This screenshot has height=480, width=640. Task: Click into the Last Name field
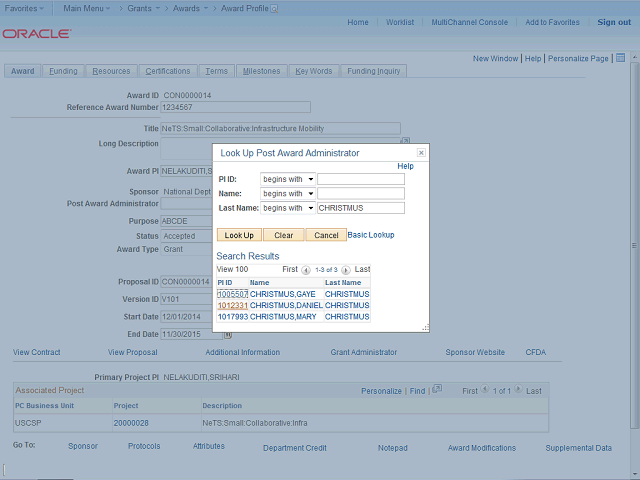[x=360, y=208]
